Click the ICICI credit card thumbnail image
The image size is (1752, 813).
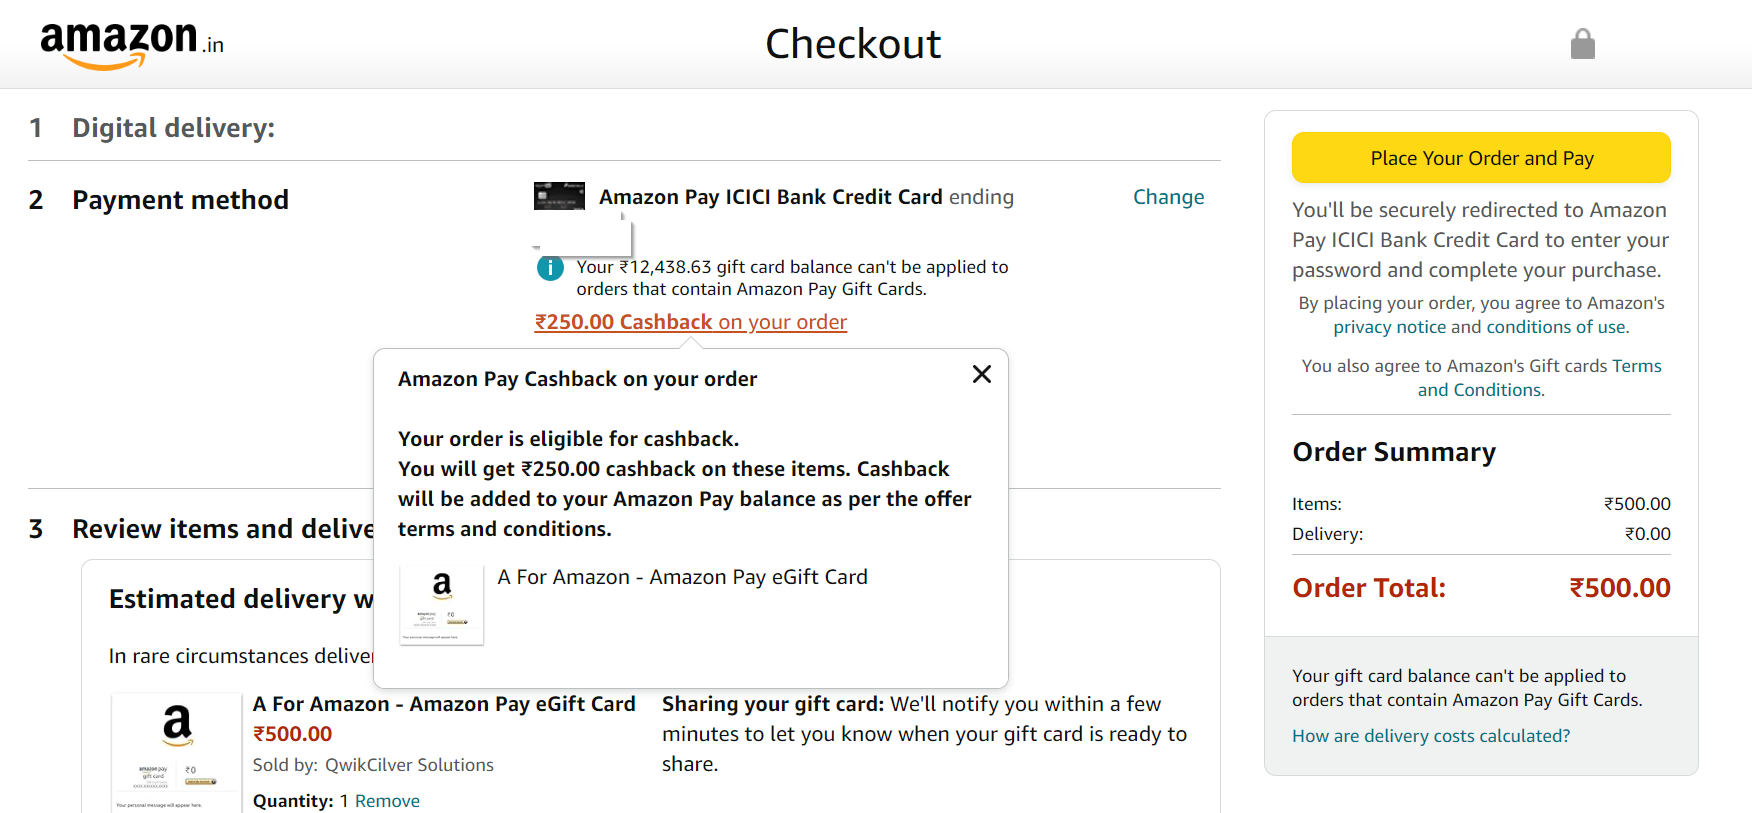(x=558, y=196)
